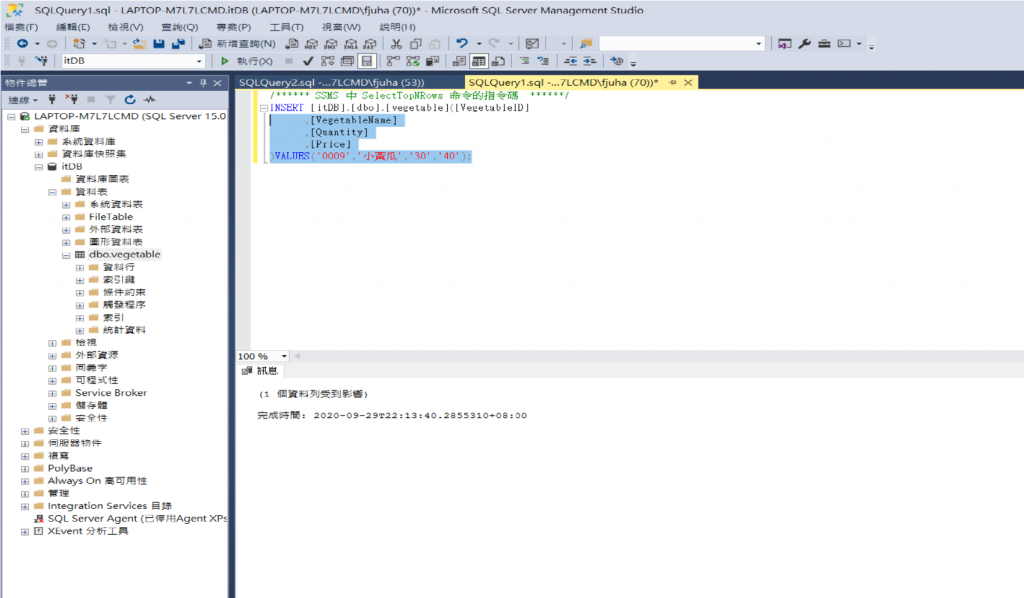Image resolution: width=1024 pixels, height=598 pixels.
Task: Expand the 系統資料庫 folder
Action: point(39,142)
